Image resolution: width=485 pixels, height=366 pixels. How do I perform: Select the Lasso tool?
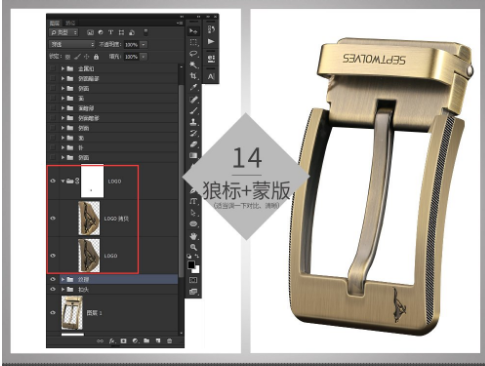[x=194, y=54]
